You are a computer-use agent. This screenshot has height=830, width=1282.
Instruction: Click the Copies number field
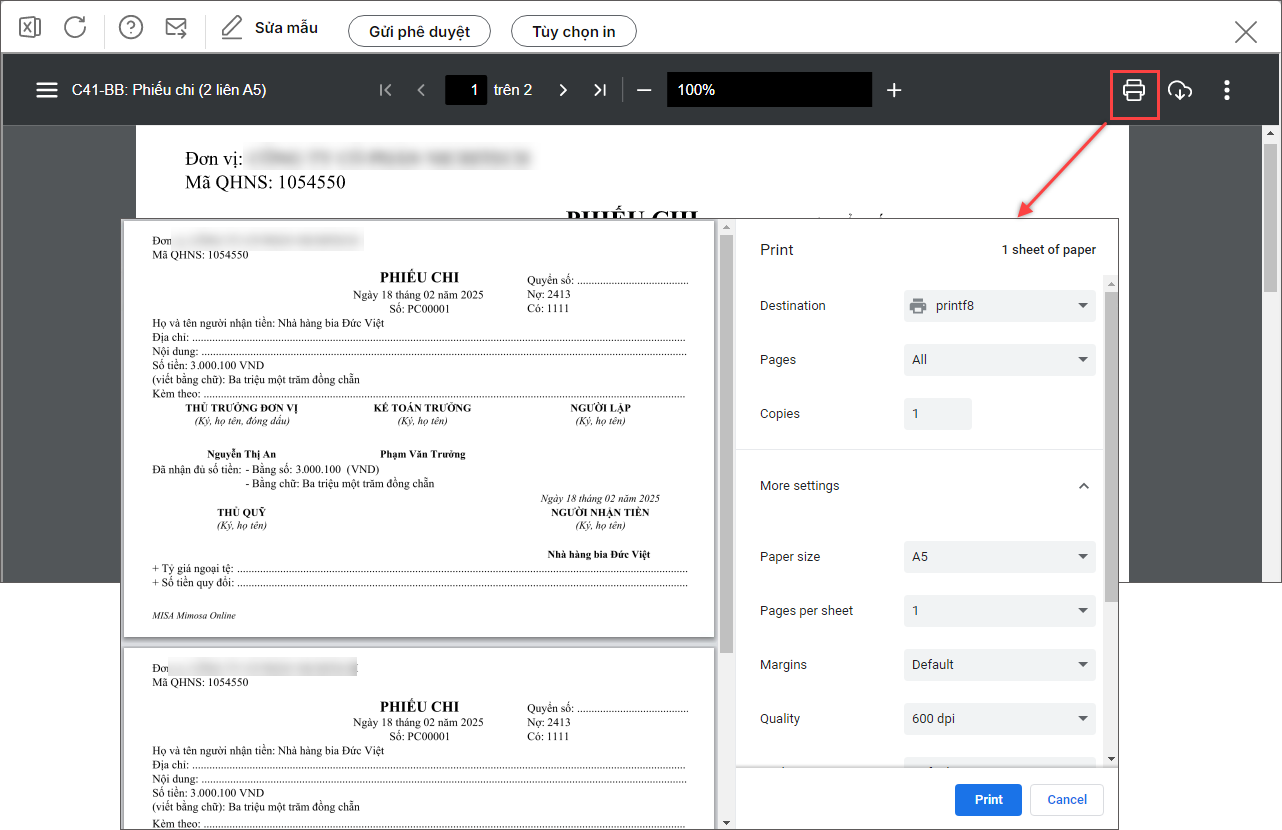[x=937, y=414]
